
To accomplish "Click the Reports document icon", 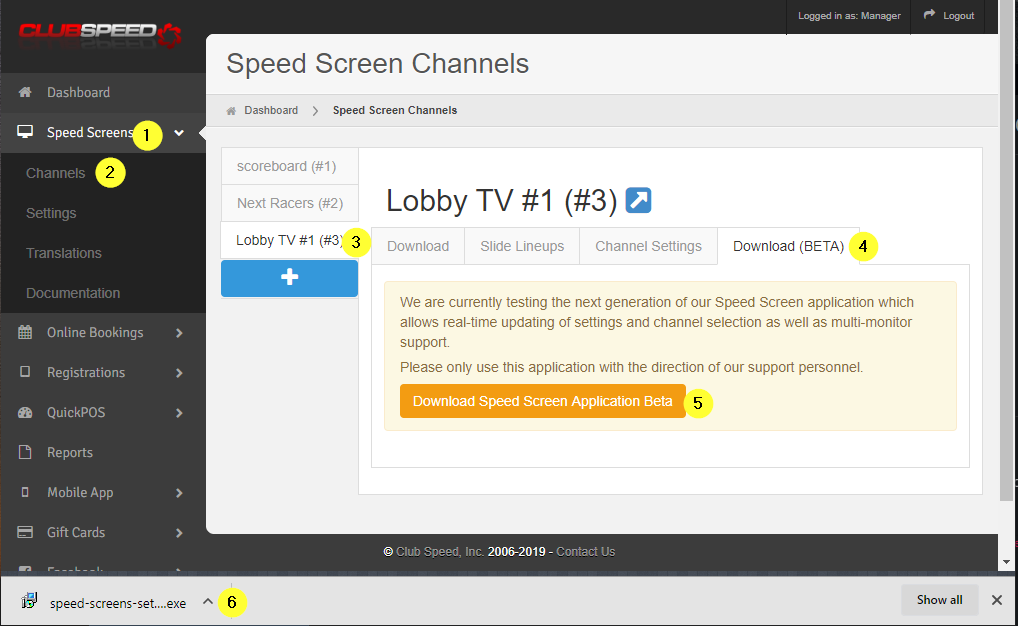I will 25,452.
